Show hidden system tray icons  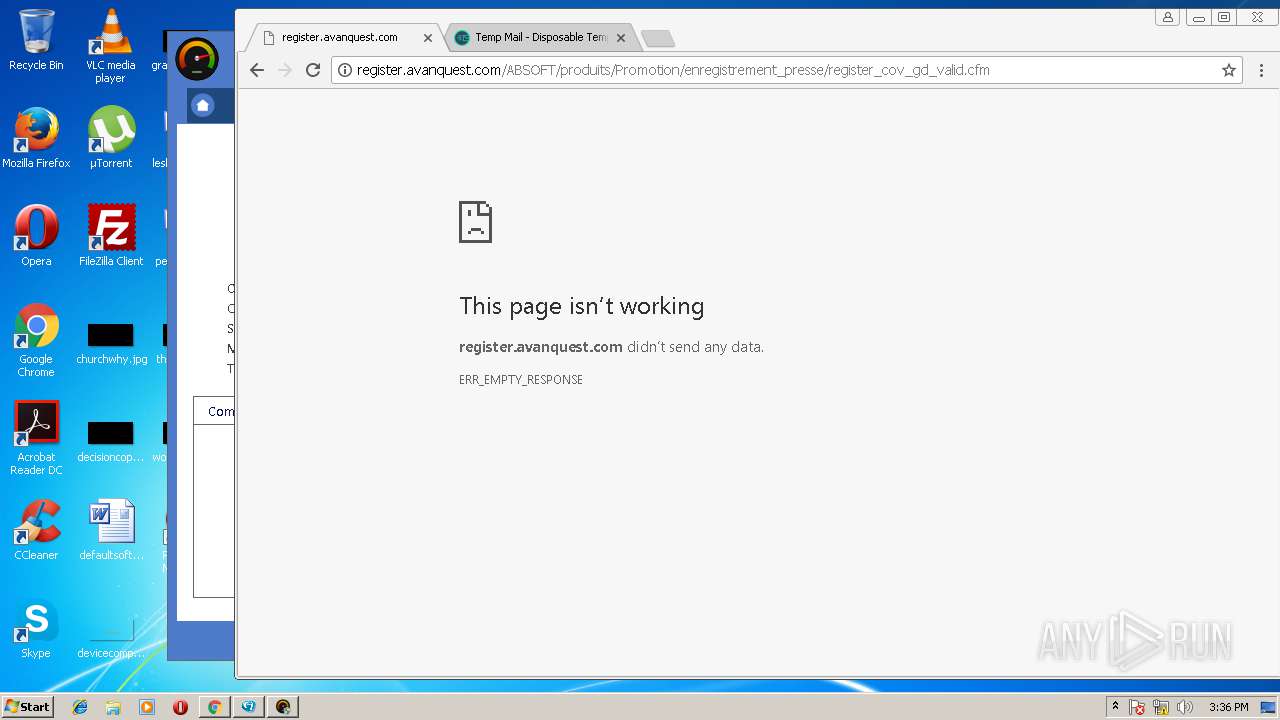pos(1115,707)
